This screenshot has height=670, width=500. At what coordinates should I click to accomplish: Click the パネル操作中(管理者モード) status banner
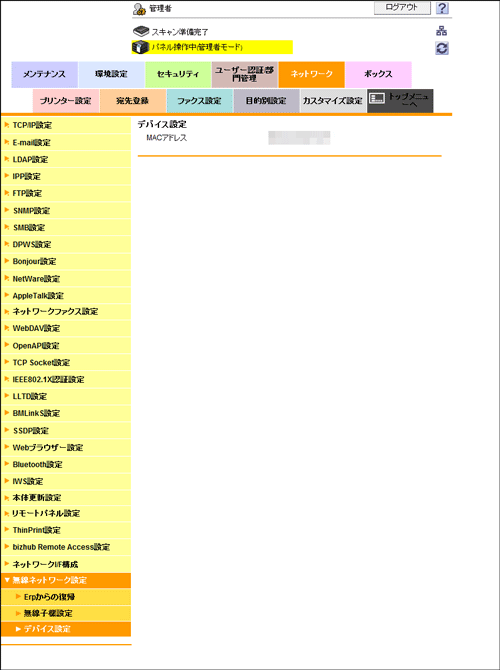point(212,47)
